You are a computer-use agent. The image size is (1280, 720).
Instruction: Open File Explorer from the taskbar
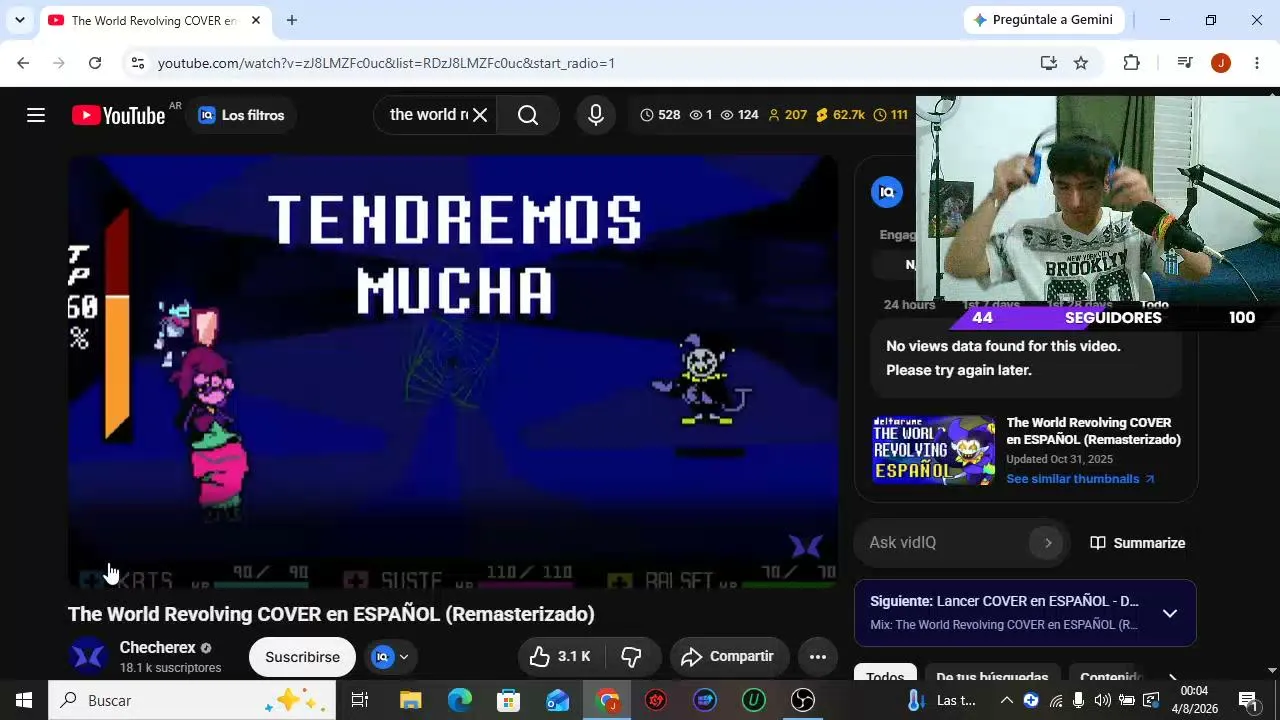point(410,700)
